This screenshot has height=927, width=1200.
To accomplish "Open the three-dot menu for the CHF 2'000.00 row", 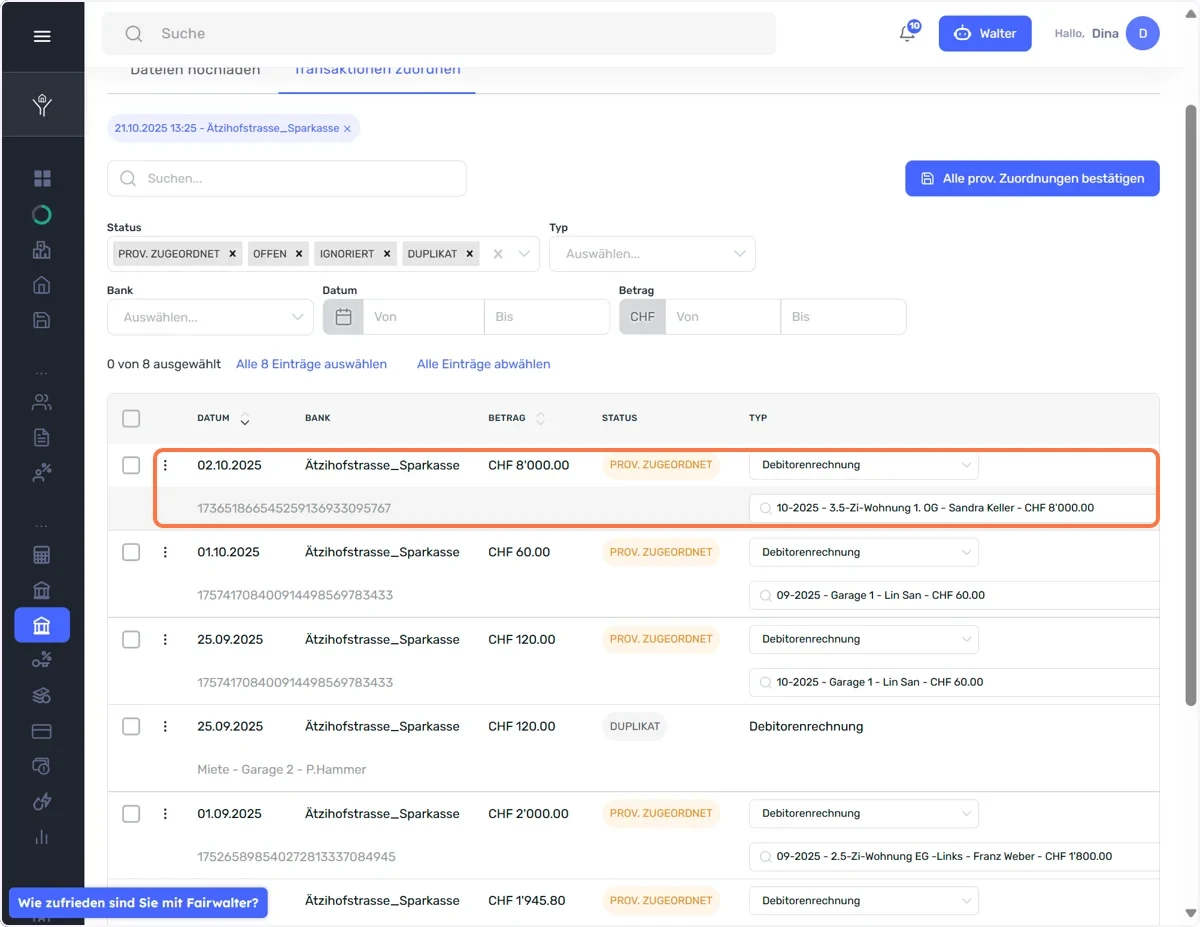I will 165,814.
